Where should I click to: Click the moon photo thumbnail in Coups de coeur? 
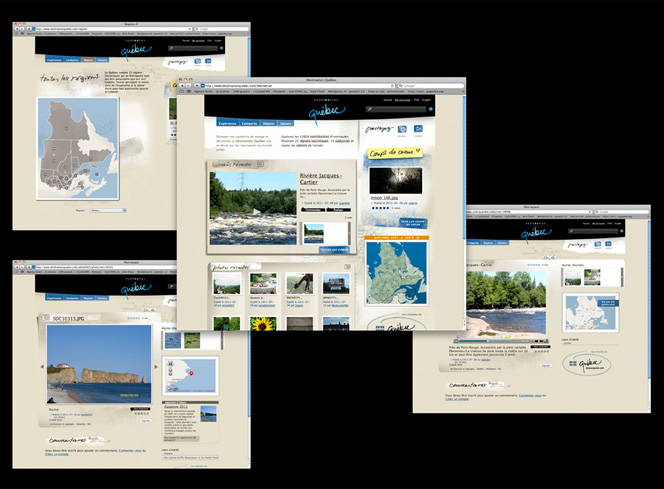pos(396,180)
